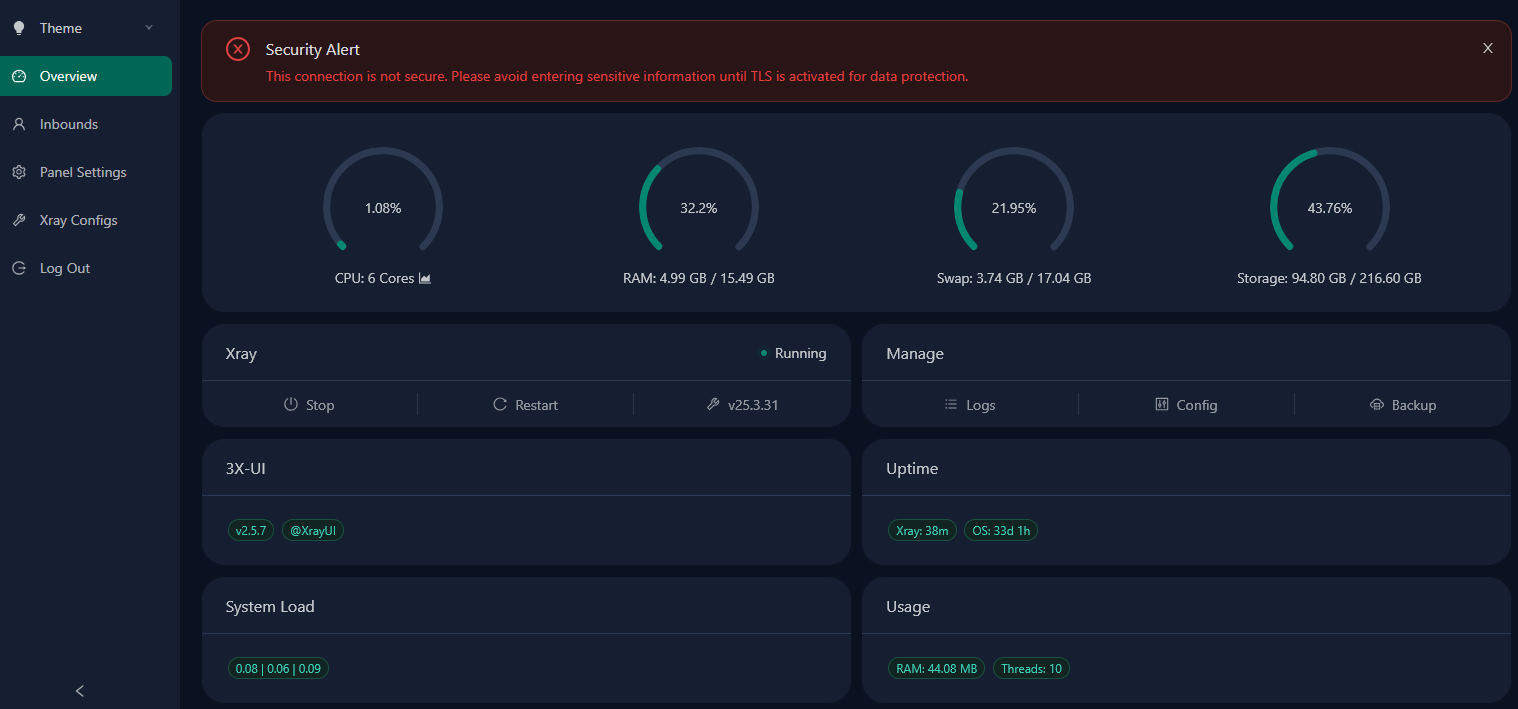Image resolution: width=1518 pixels, height=709 pixels.
Task: Restart the Xray service
Action: click(x=526, y=404)
